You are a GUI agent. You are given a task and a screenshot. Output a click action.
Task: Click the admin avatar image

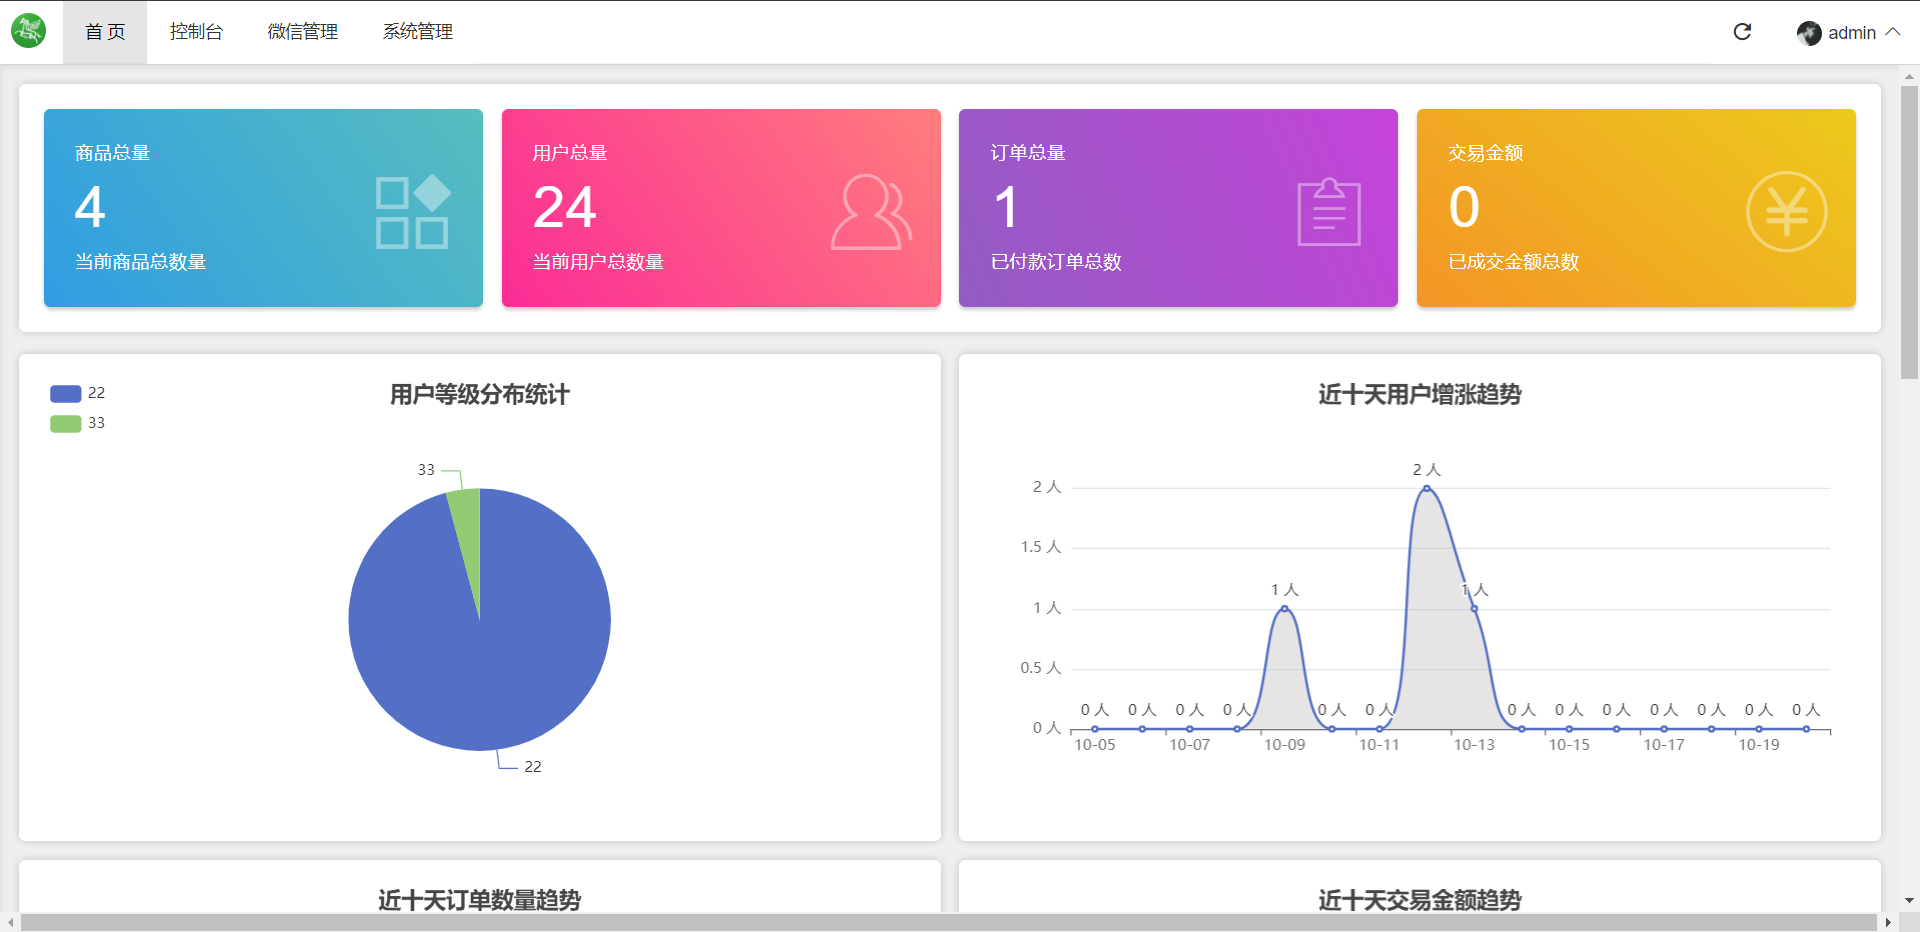tap(1809, 33)
